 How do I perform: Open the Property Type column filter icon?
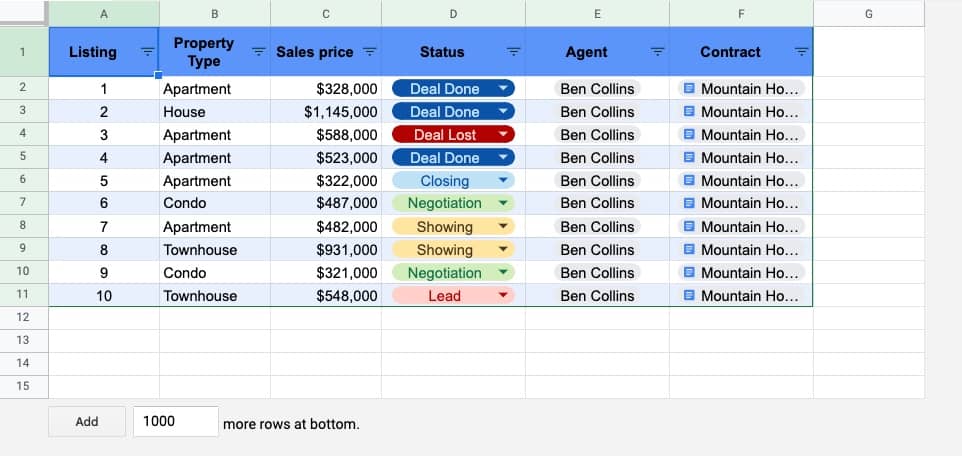point(258,52)
